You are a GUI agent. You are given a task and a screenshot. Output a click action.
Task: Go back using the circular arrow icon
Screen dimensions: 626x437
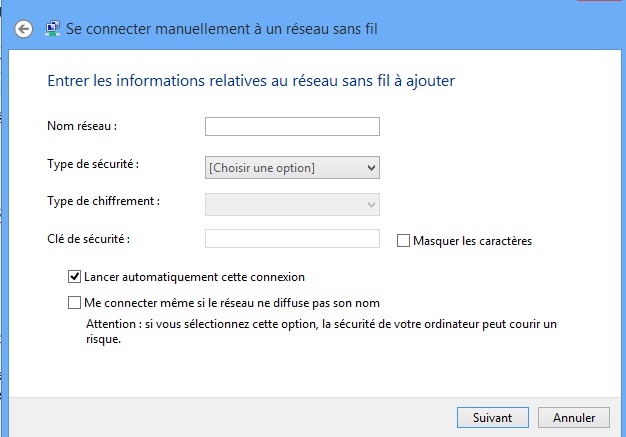click(24, 29)
